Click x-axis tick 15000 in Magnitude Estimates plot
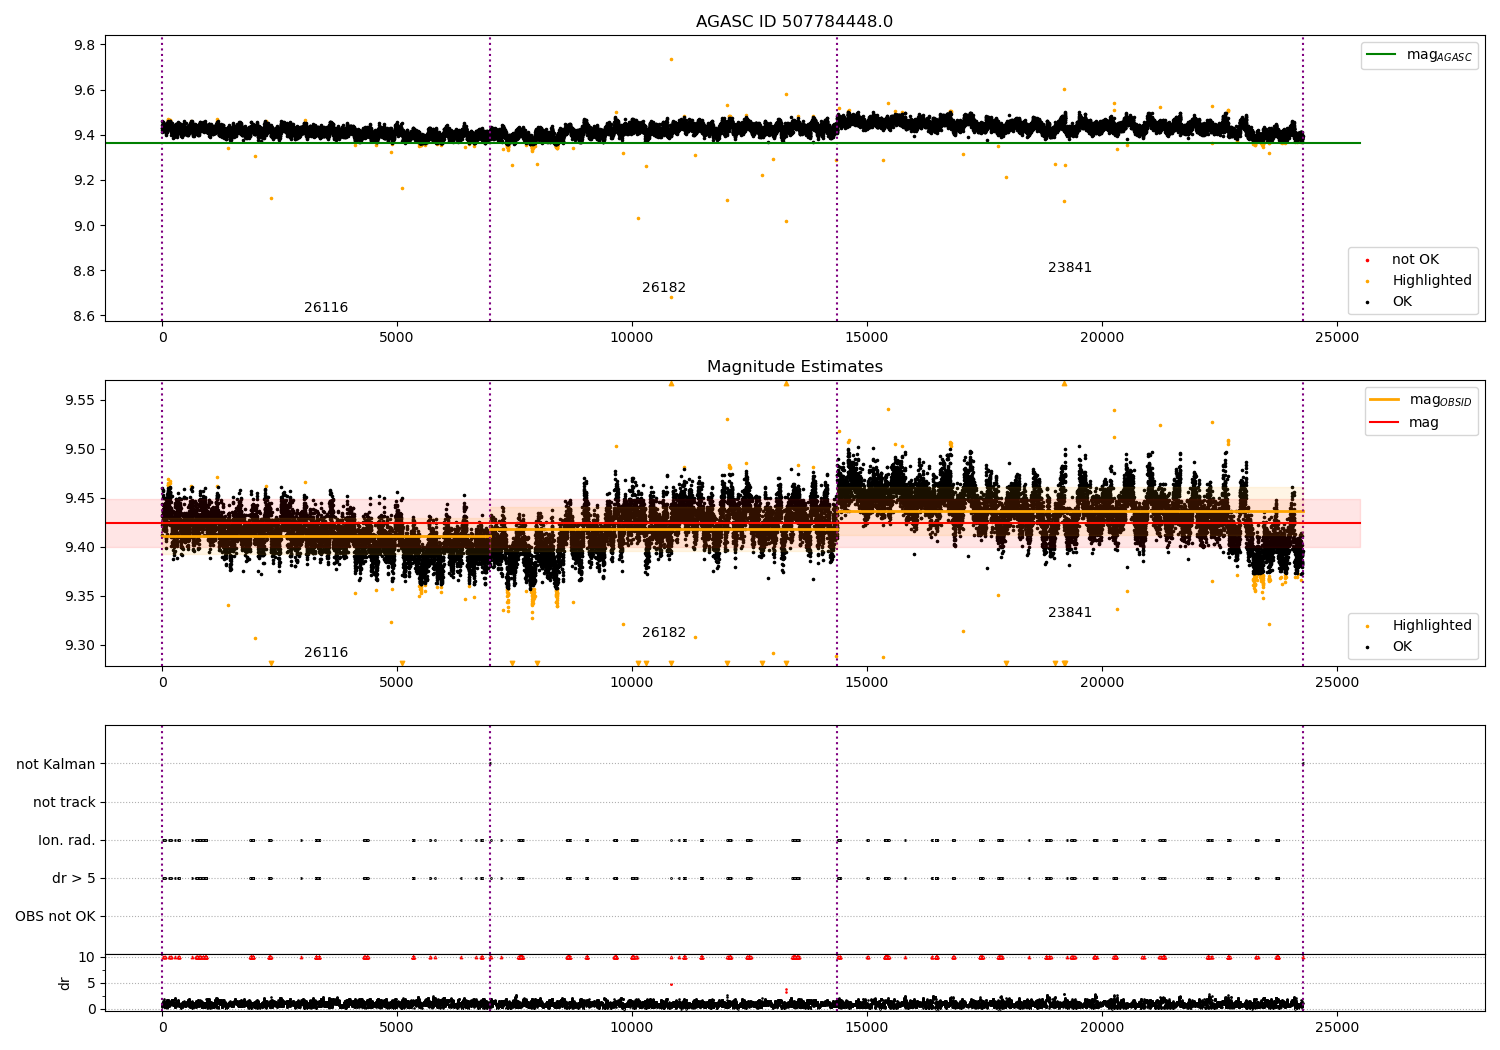Screen dimensions: 1500x1050 [x=867, y=683]
